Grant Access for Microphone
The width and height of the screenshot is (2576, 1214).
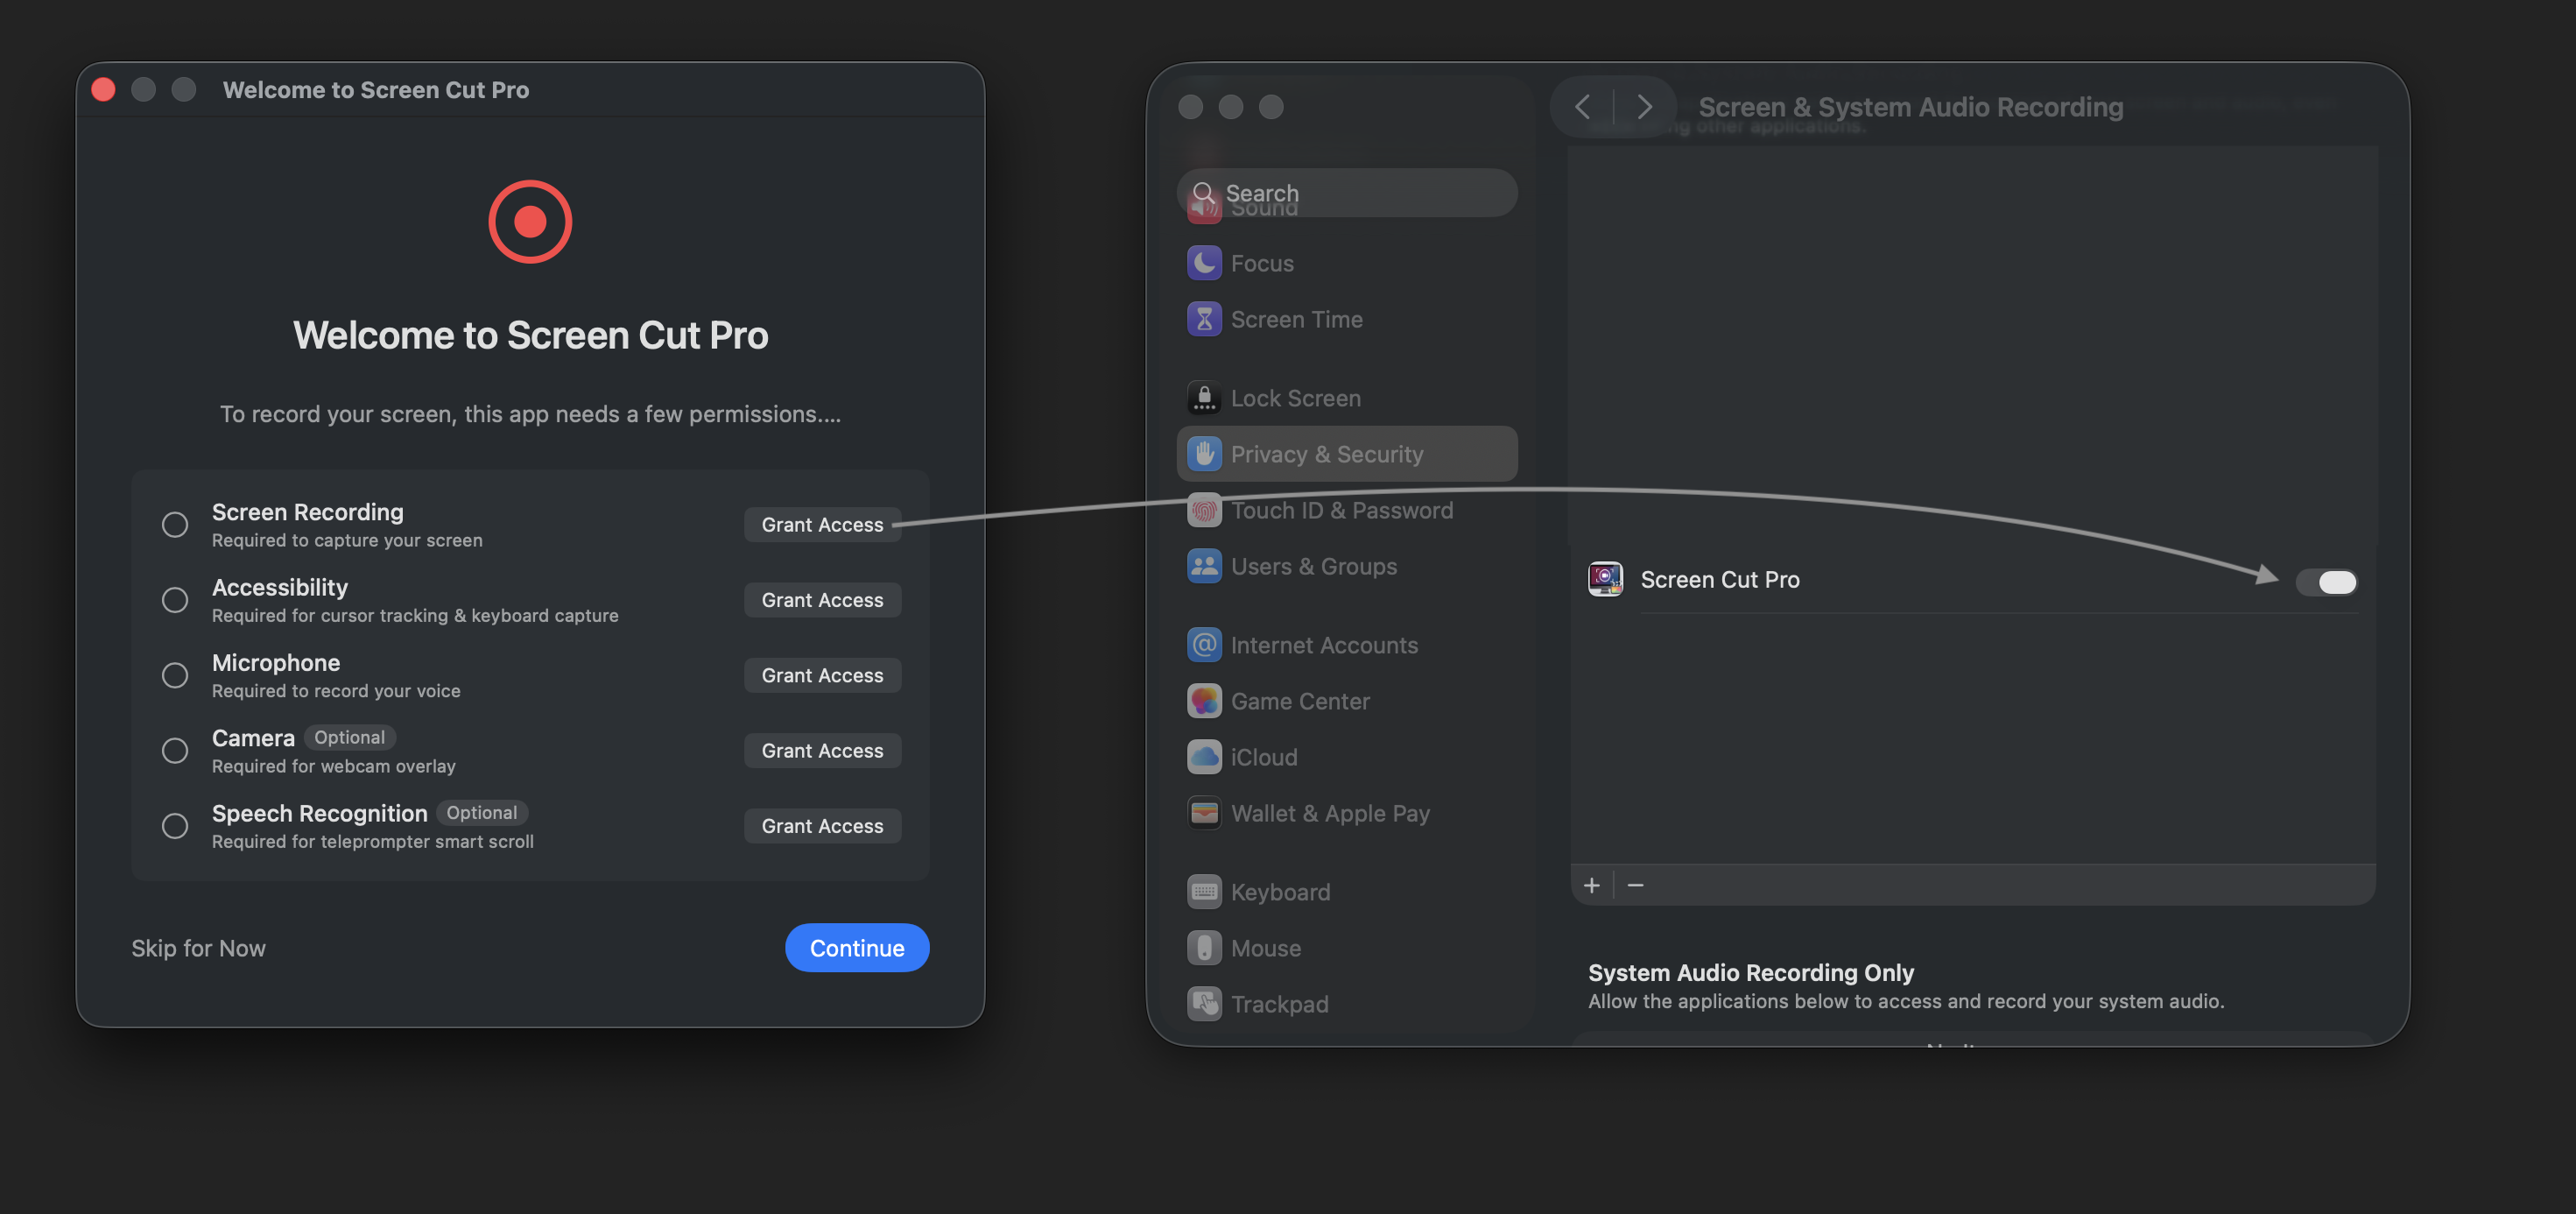coord(822,675)
